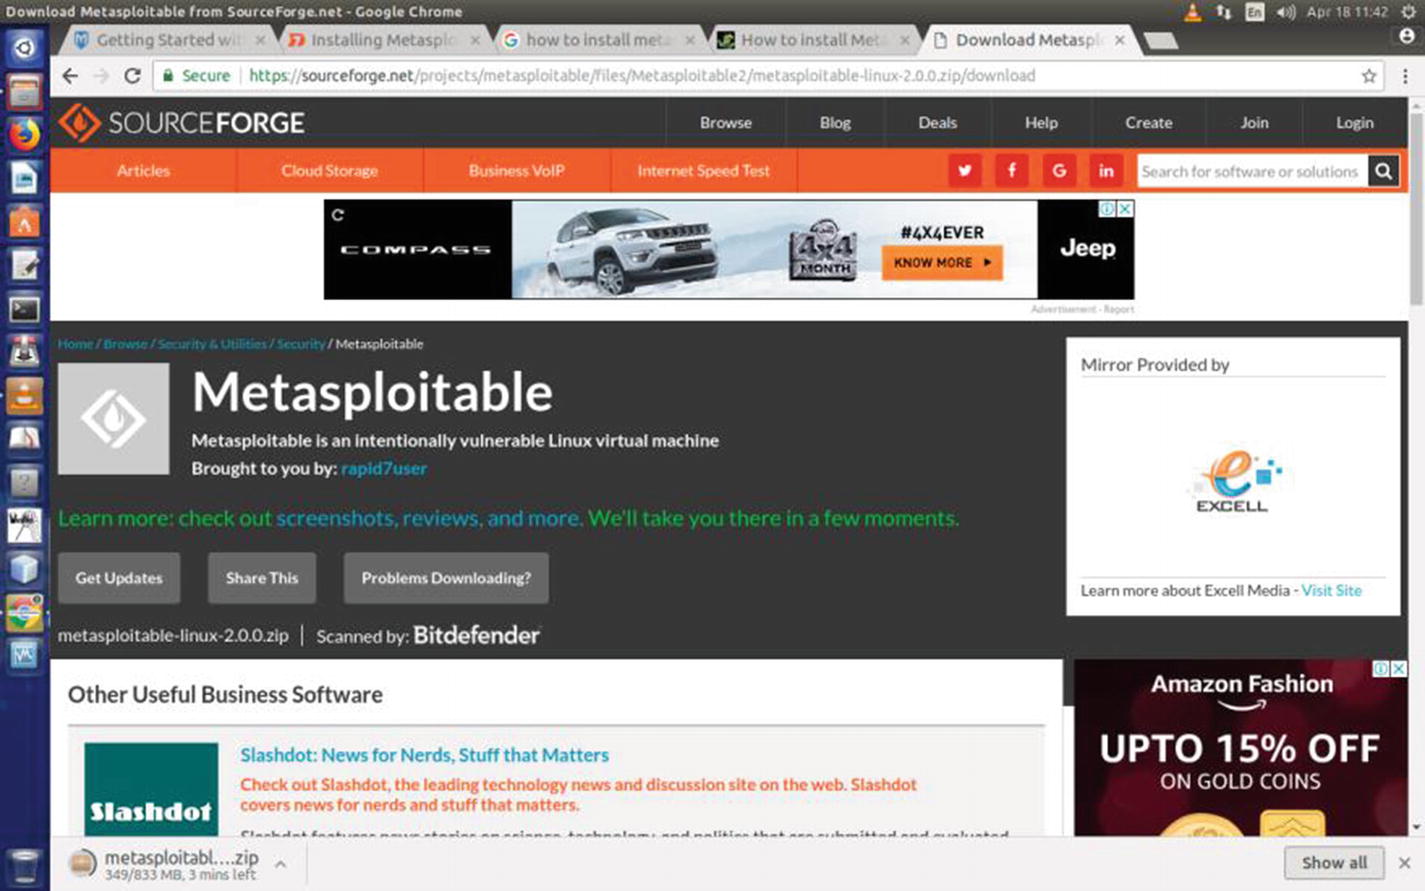
Task: Open SourceForge Google Plus icon
Action: [x=1059, y=171]
